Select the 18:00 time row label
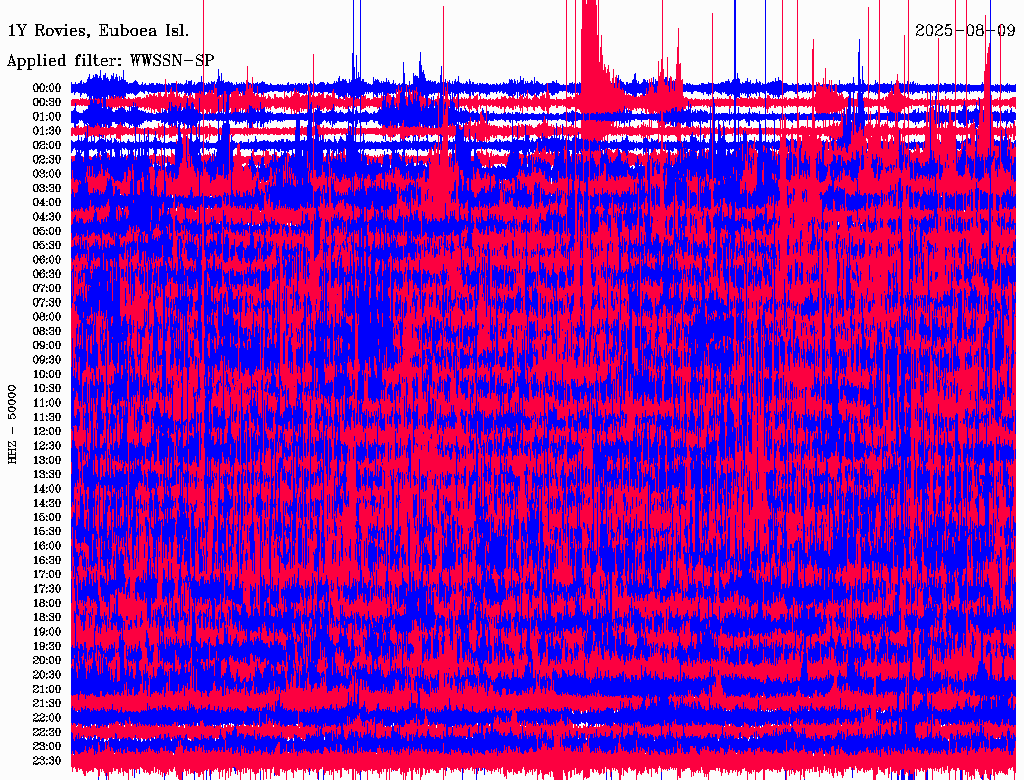The height and width of the screenshot is (780, 1024). (46, 603)
